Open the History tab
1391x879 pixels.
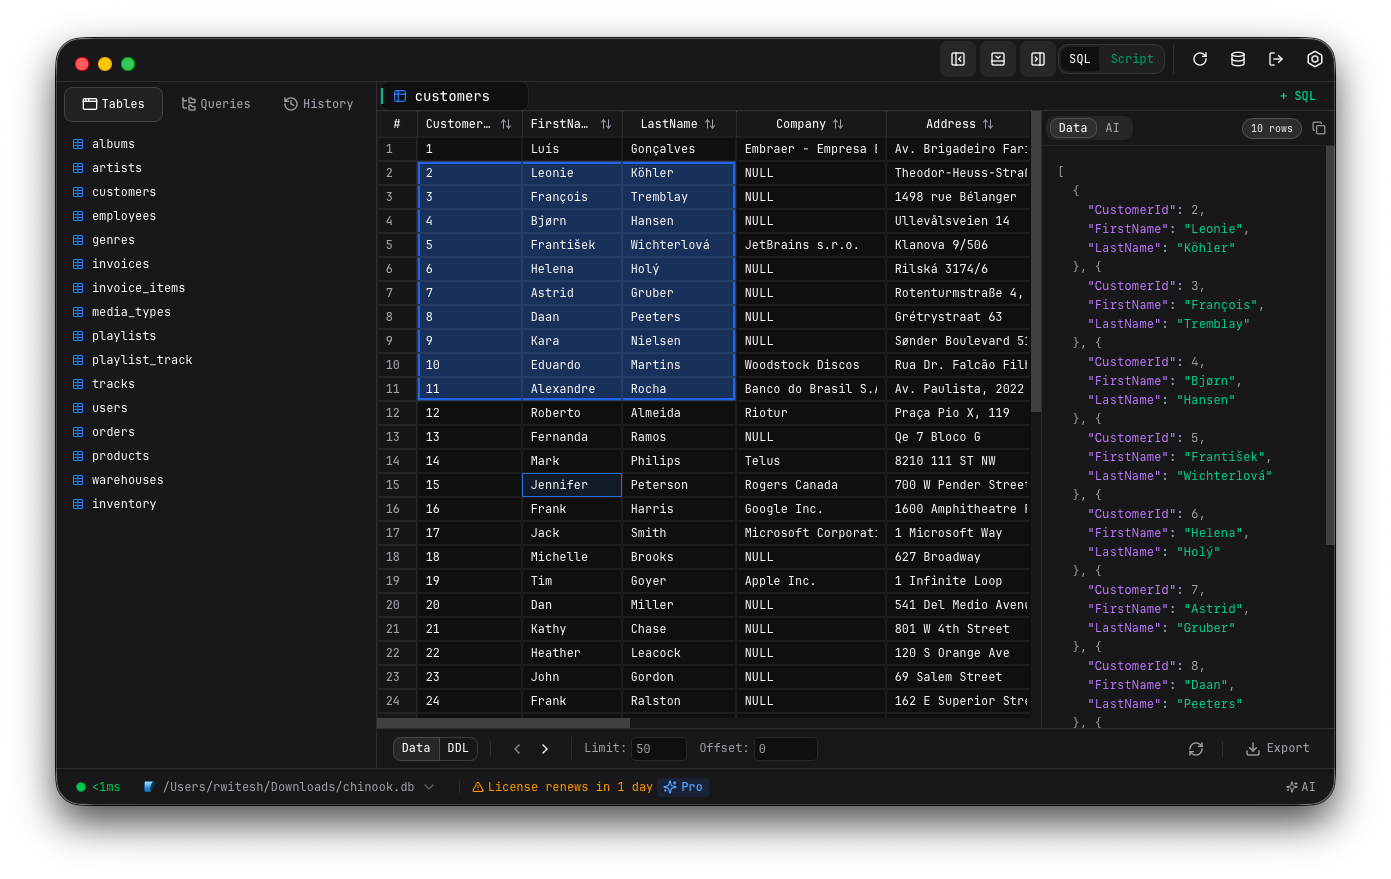[x=318, y=104]
